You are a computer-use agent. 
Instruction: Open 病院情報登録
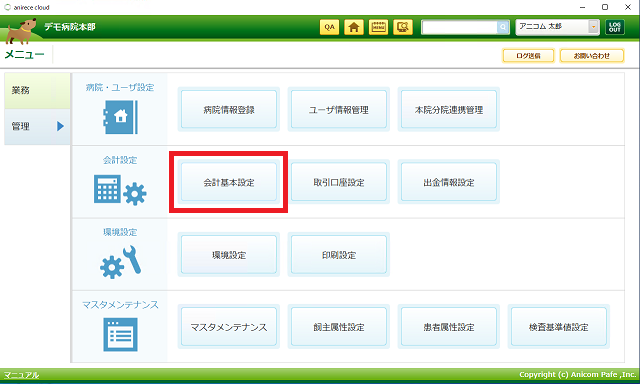[229, 109]
